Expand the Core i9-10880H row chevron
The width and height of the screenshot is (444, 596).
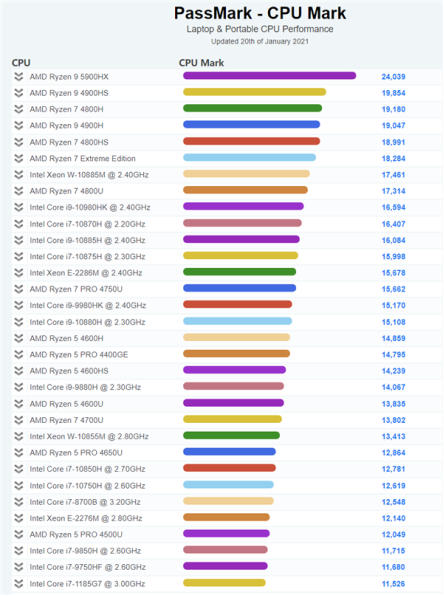click(x=19, y=322)
